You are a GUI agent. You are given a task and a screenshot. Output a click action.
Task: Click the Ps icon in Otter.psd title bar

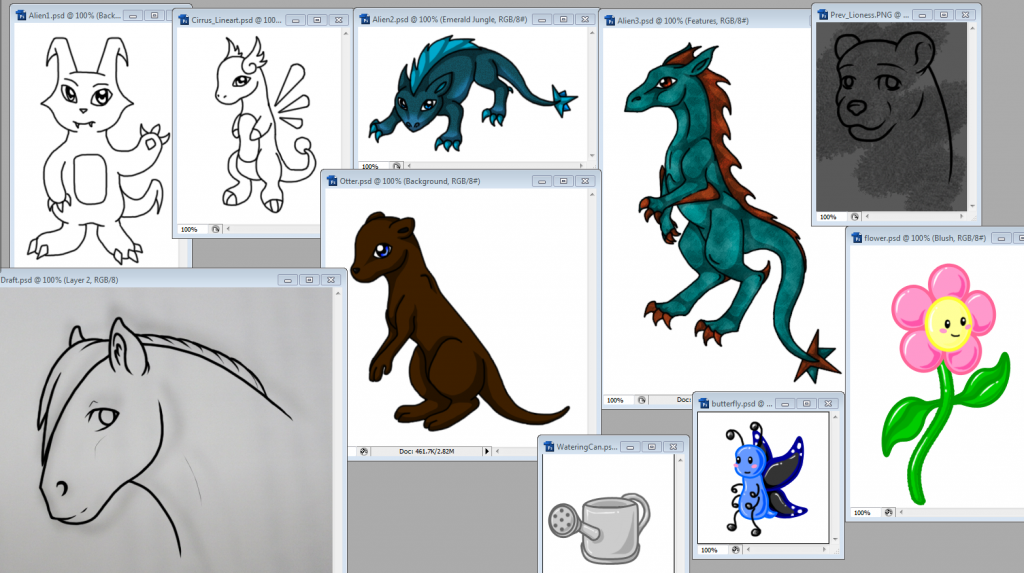click(332, 181)
